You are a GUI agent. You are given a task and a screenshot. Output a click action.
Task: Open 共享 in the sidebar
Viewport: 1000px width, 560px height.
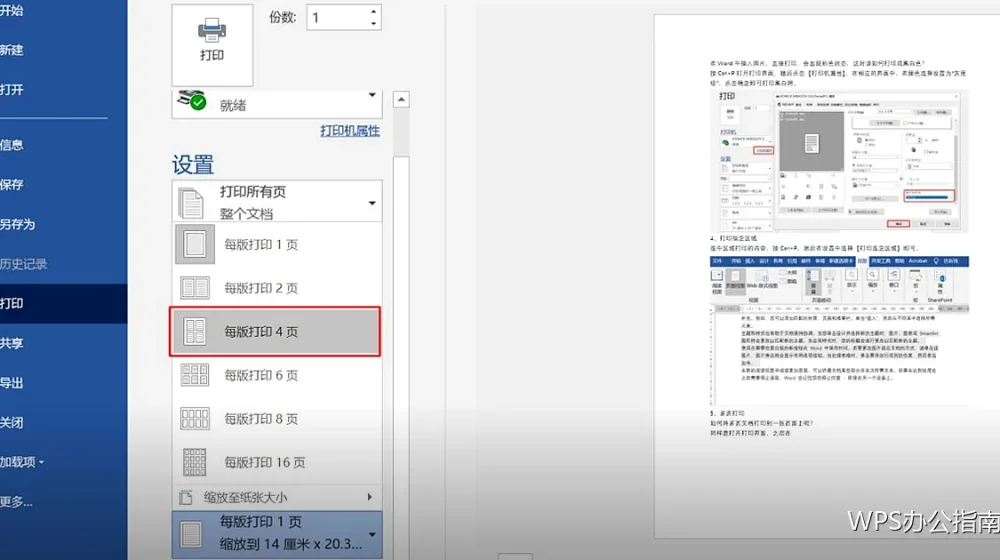pyautogui.click(x=11, y=343)
